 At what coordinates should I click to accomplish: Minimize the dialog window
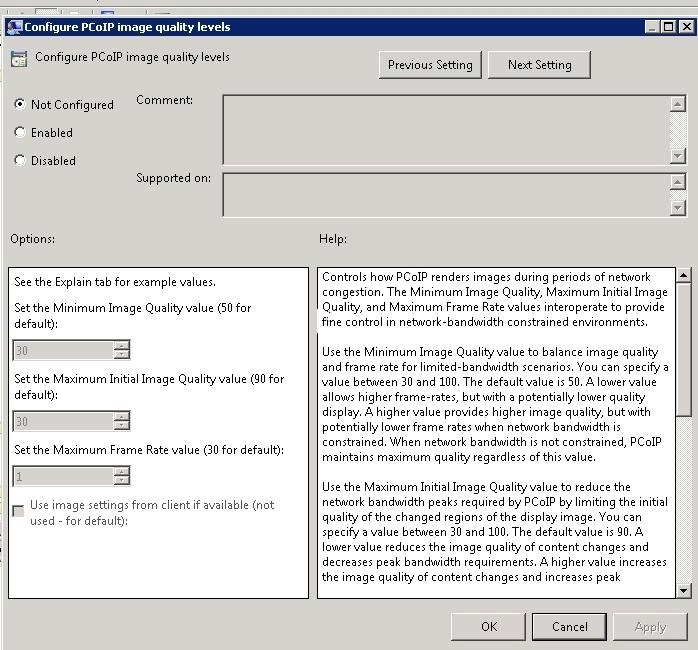tap(652, 27)
